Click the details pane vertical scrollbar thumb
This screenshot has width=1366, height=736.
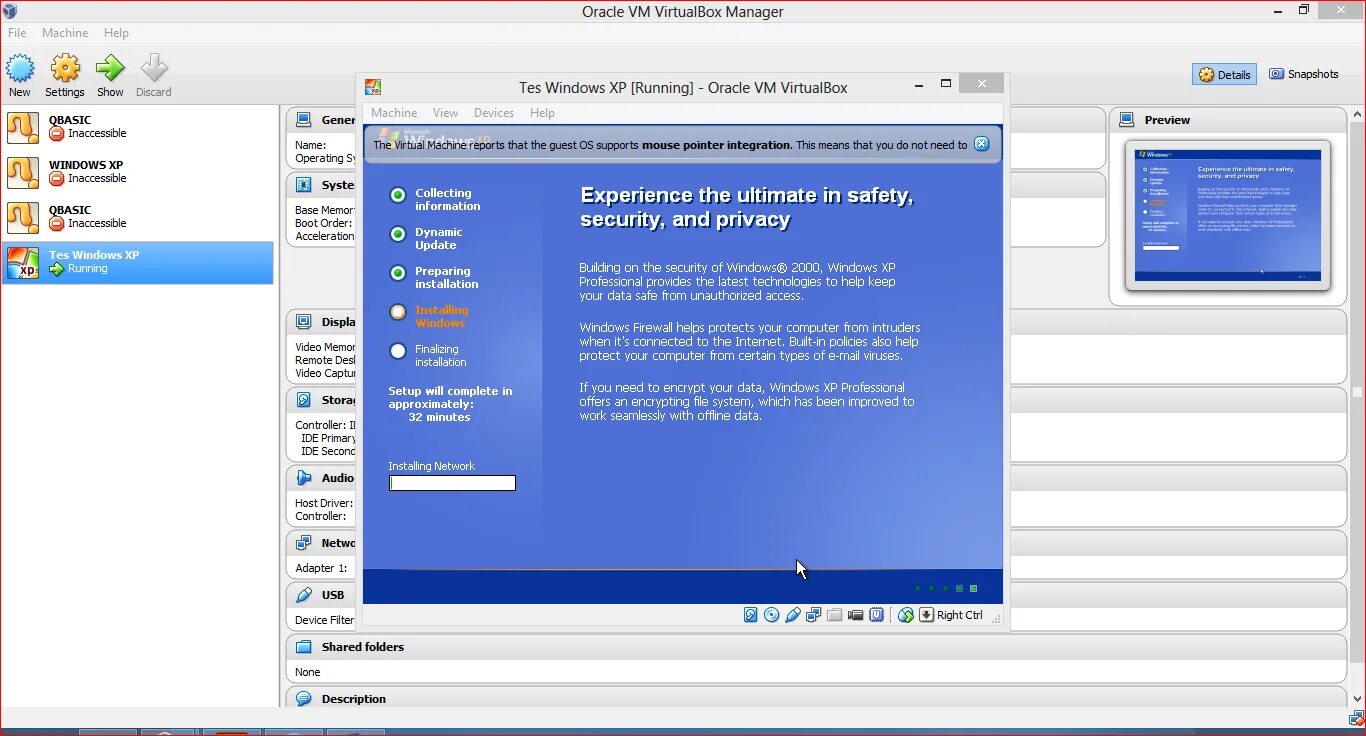pyautogui.click(x=1357, y=392)
